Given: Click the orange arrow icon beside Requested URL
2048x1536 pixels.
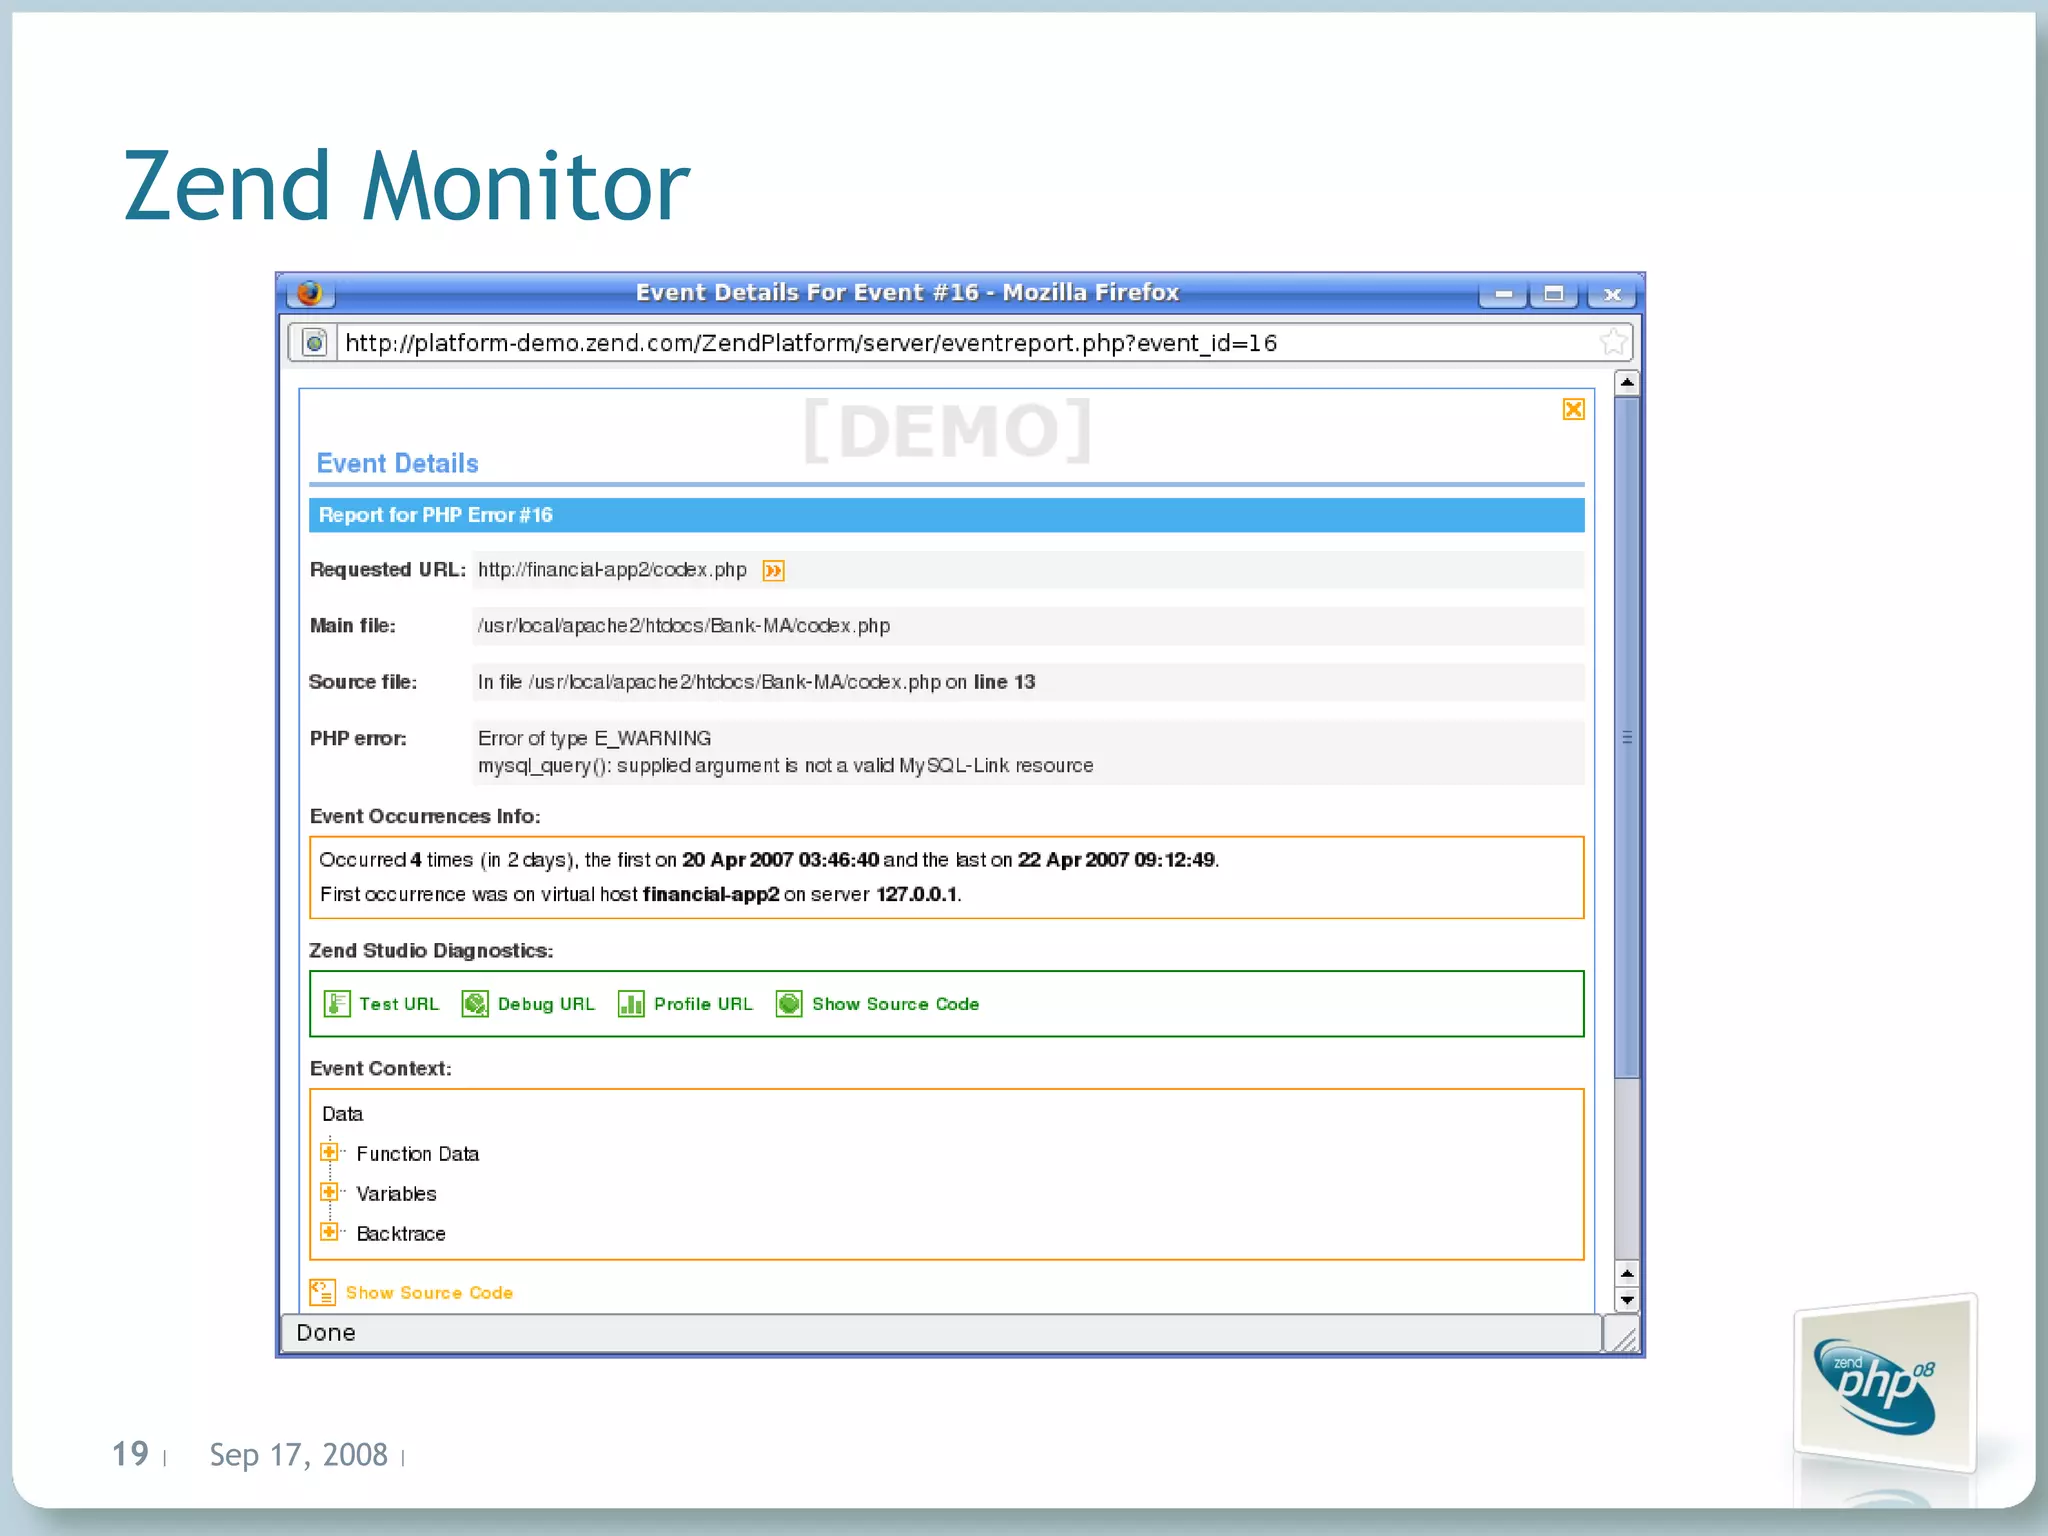Looking at the screenshot, I should click(x=773, y=570).
